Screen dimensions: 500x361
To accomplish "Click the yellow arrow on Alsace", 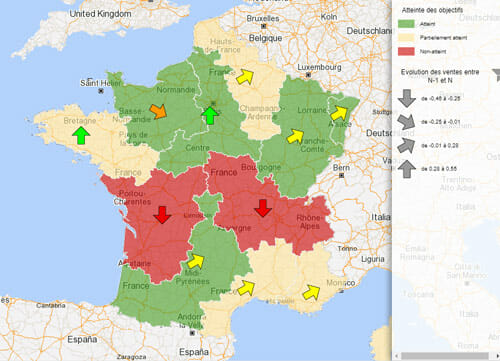I will (x=339, y=113).
